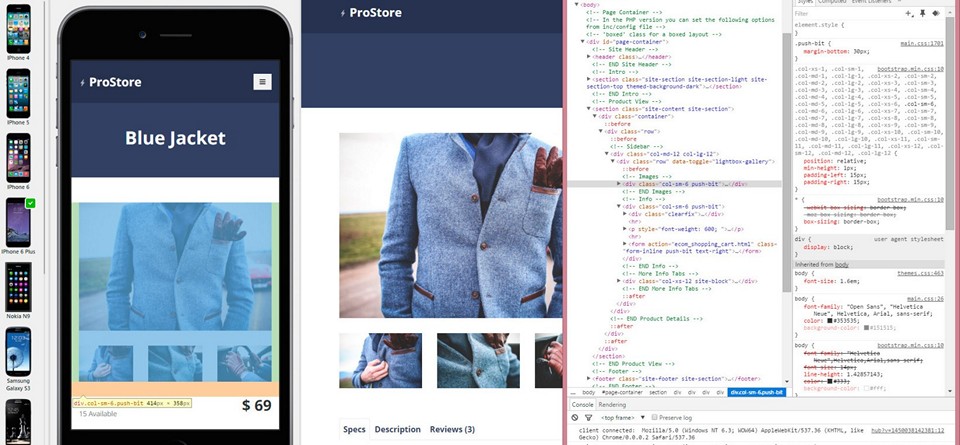Click the #353535 color swatch

pos(829,320)
